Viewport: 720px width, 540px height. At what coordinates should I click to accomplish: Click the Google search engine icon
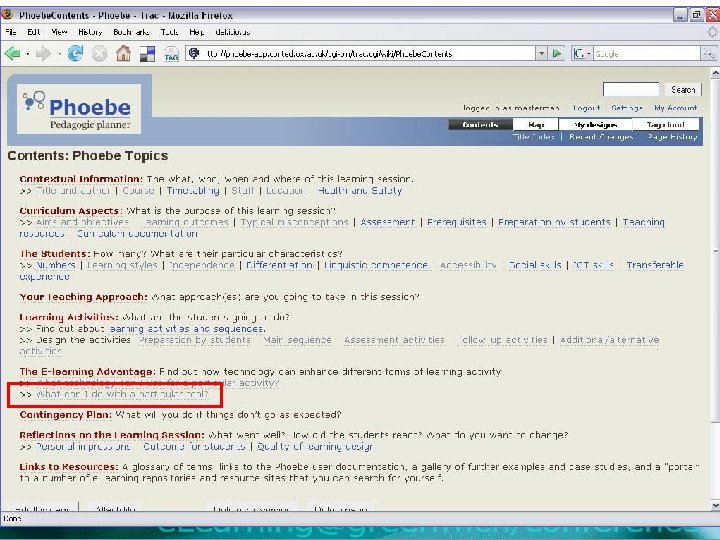[x=579, y=54]
